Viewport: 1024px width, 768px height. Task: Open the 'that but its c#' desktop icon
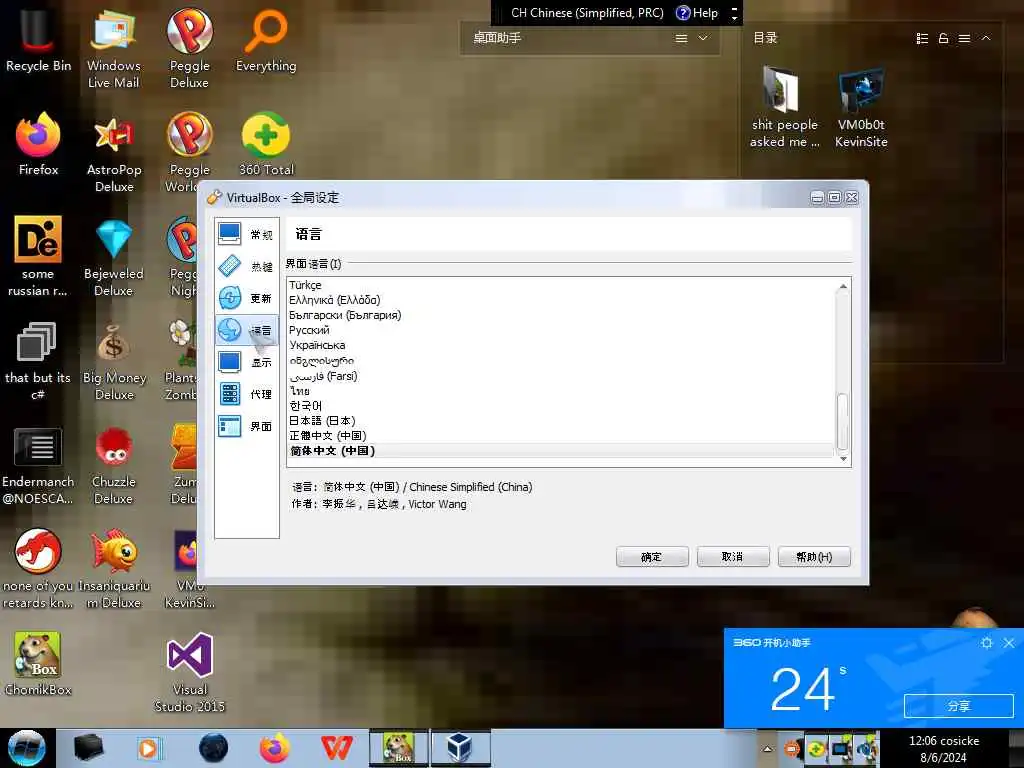click(38, 361)
